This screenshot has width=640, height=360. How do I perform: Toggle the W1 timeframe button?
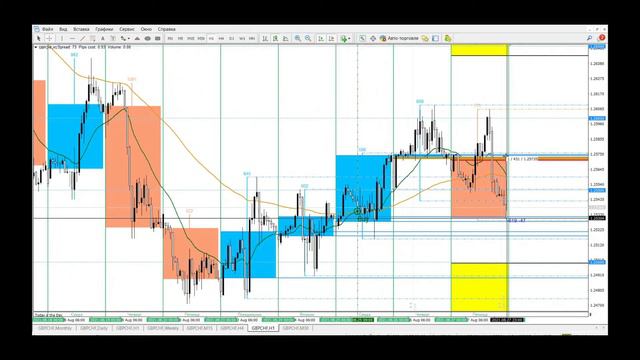coord(242,38)
